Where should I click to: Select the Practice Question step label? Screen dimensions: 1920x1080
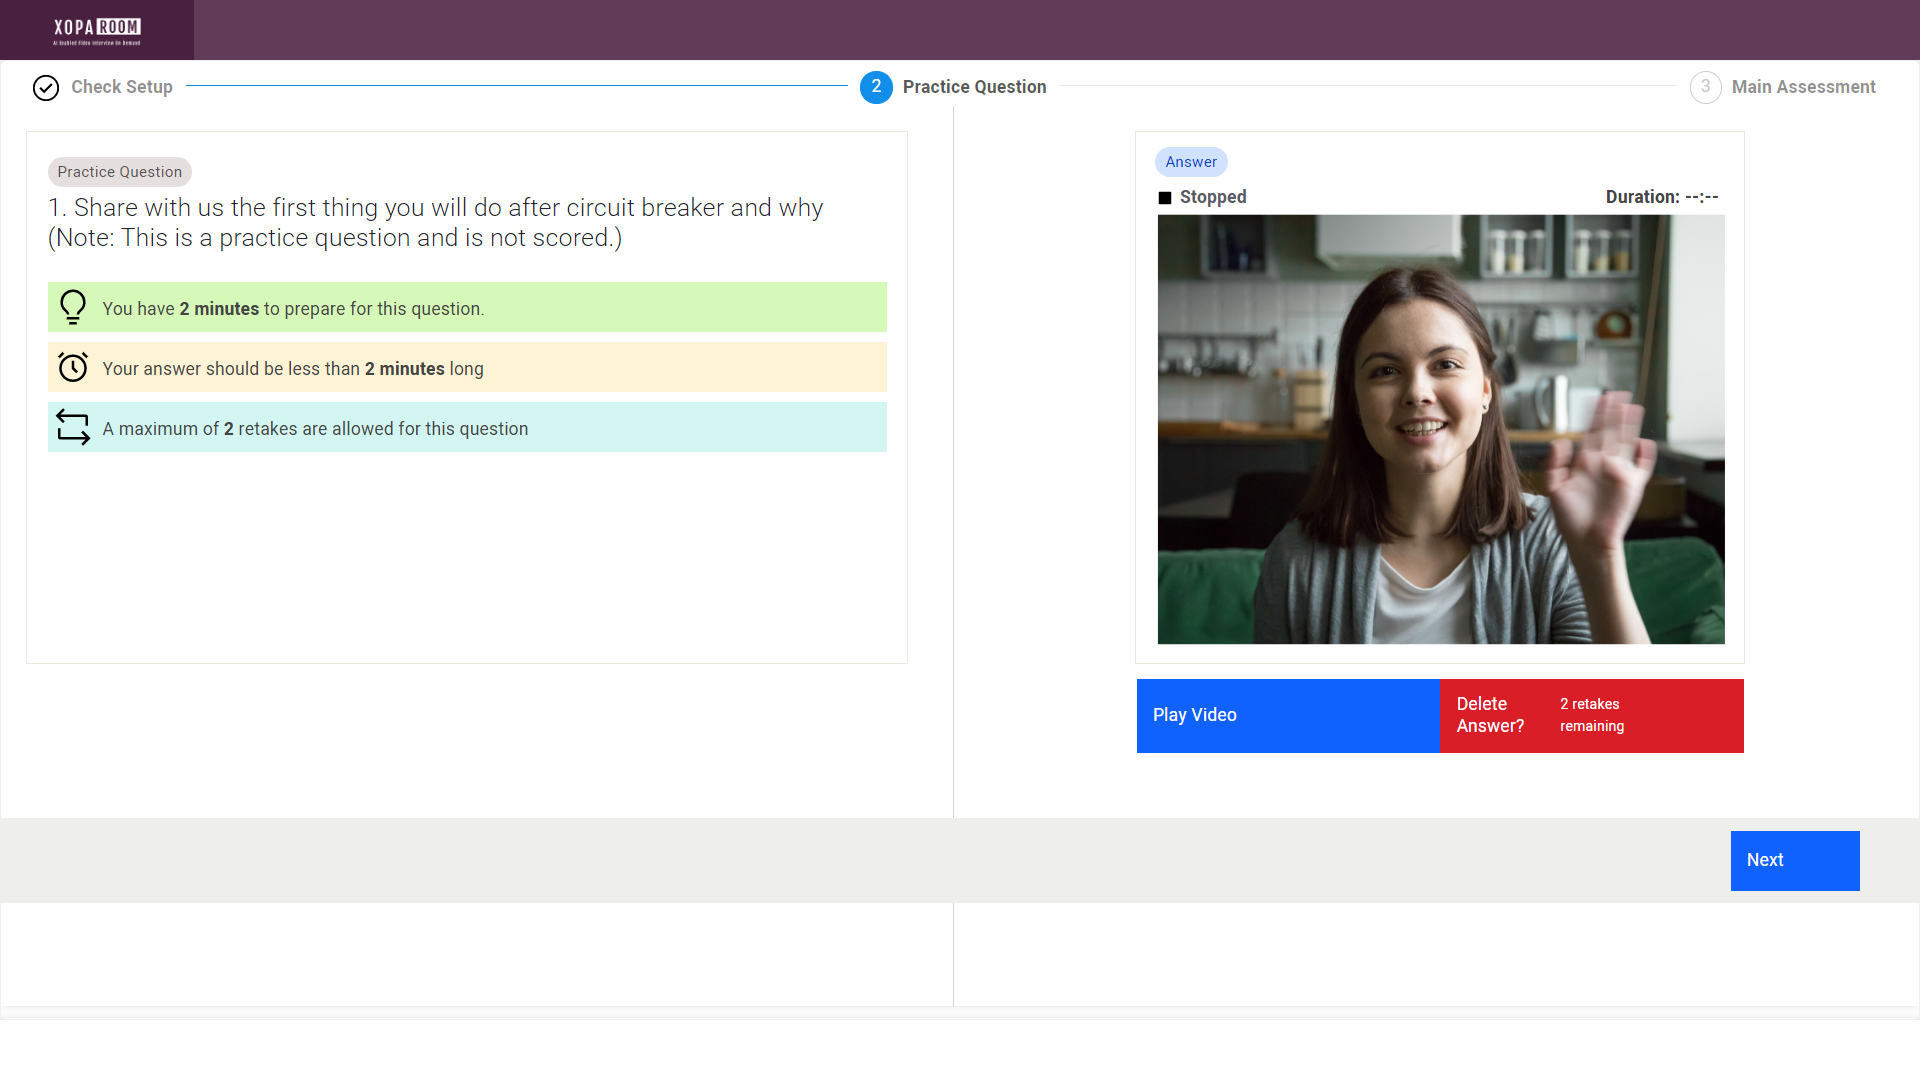pos(974,87)
